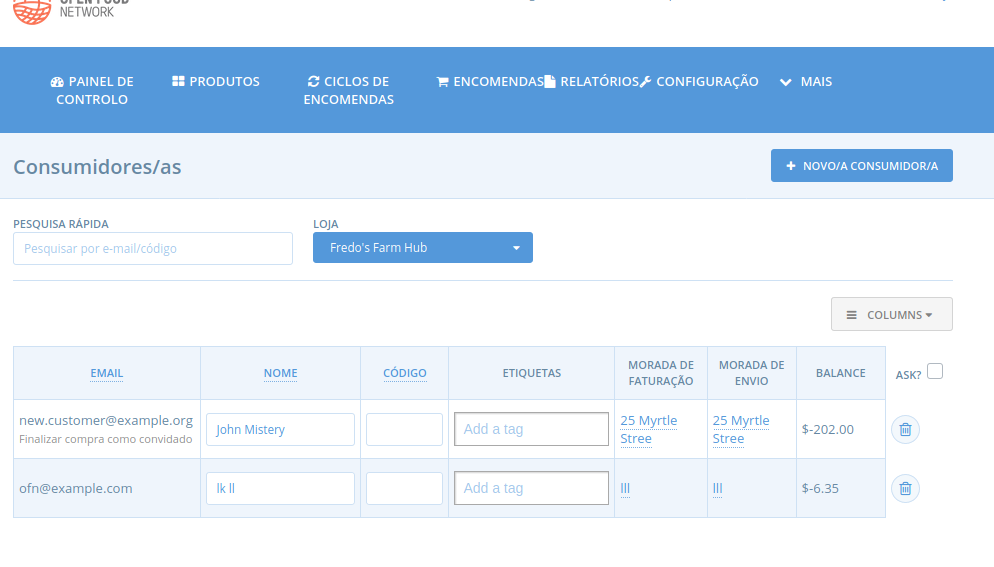
Task: Open Ciclos de Encomendas menu
Action: click(x=349, y=90)
